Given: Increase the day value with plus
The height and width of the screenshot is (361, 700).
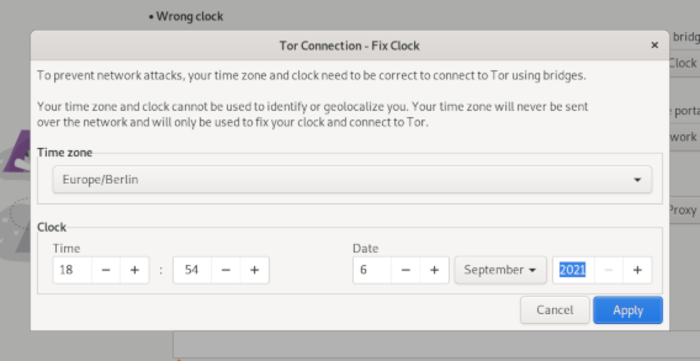Looking at the screenshot, I should pos(434,270).
